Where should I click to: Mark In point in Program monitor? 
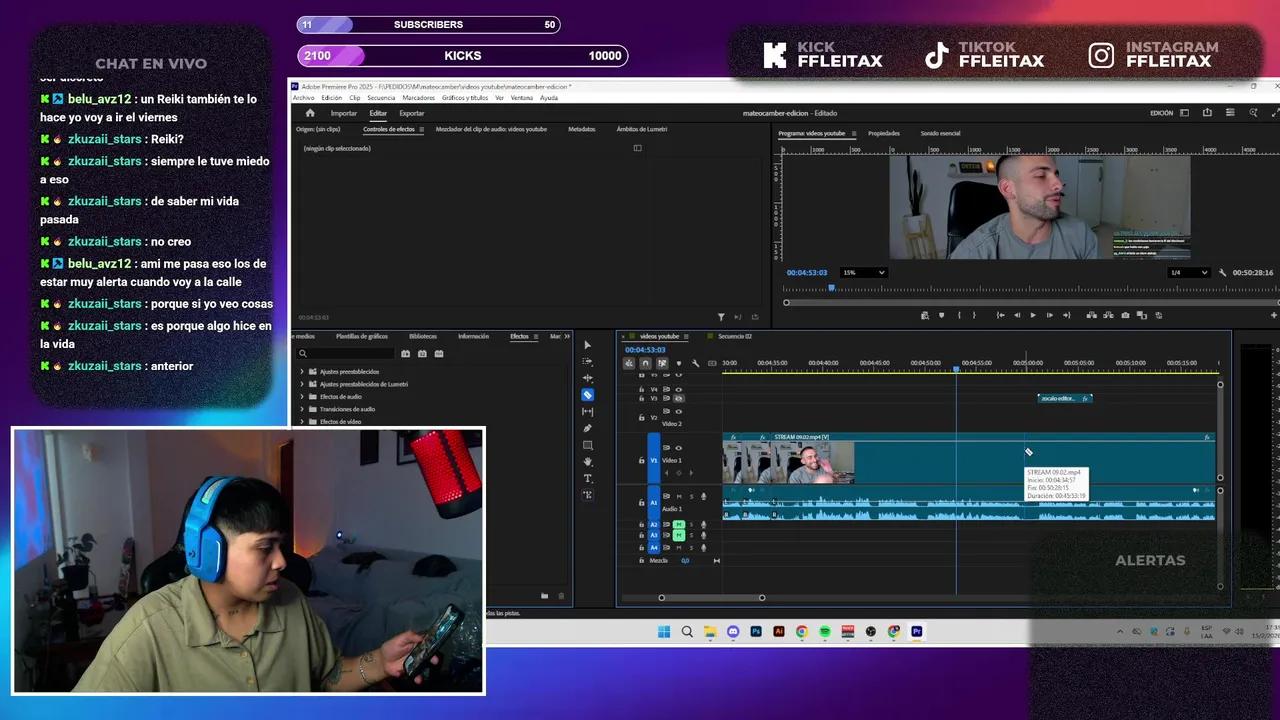(x=959, y=315)
